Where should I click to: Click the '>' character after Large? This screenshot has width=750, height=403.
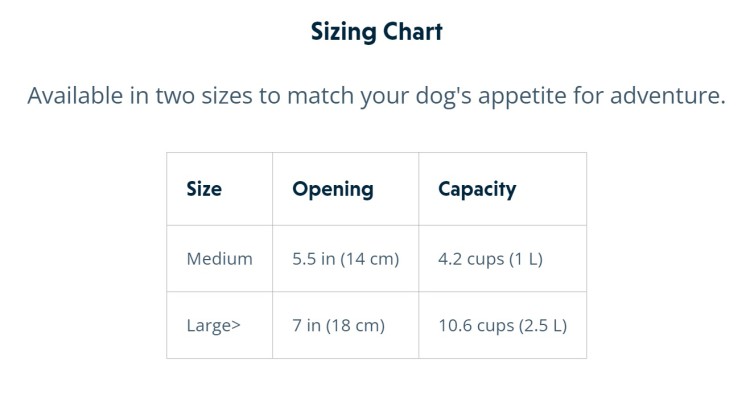point(235,326)
